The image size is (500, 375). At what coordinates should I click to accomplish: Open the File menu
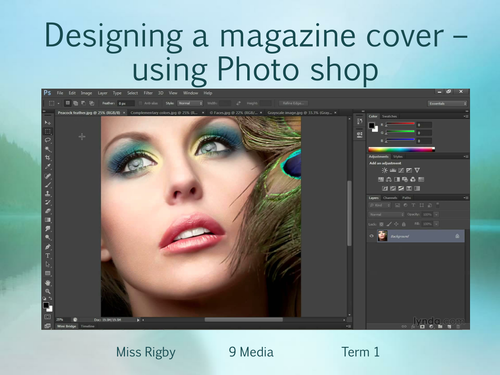pos(60,93)
